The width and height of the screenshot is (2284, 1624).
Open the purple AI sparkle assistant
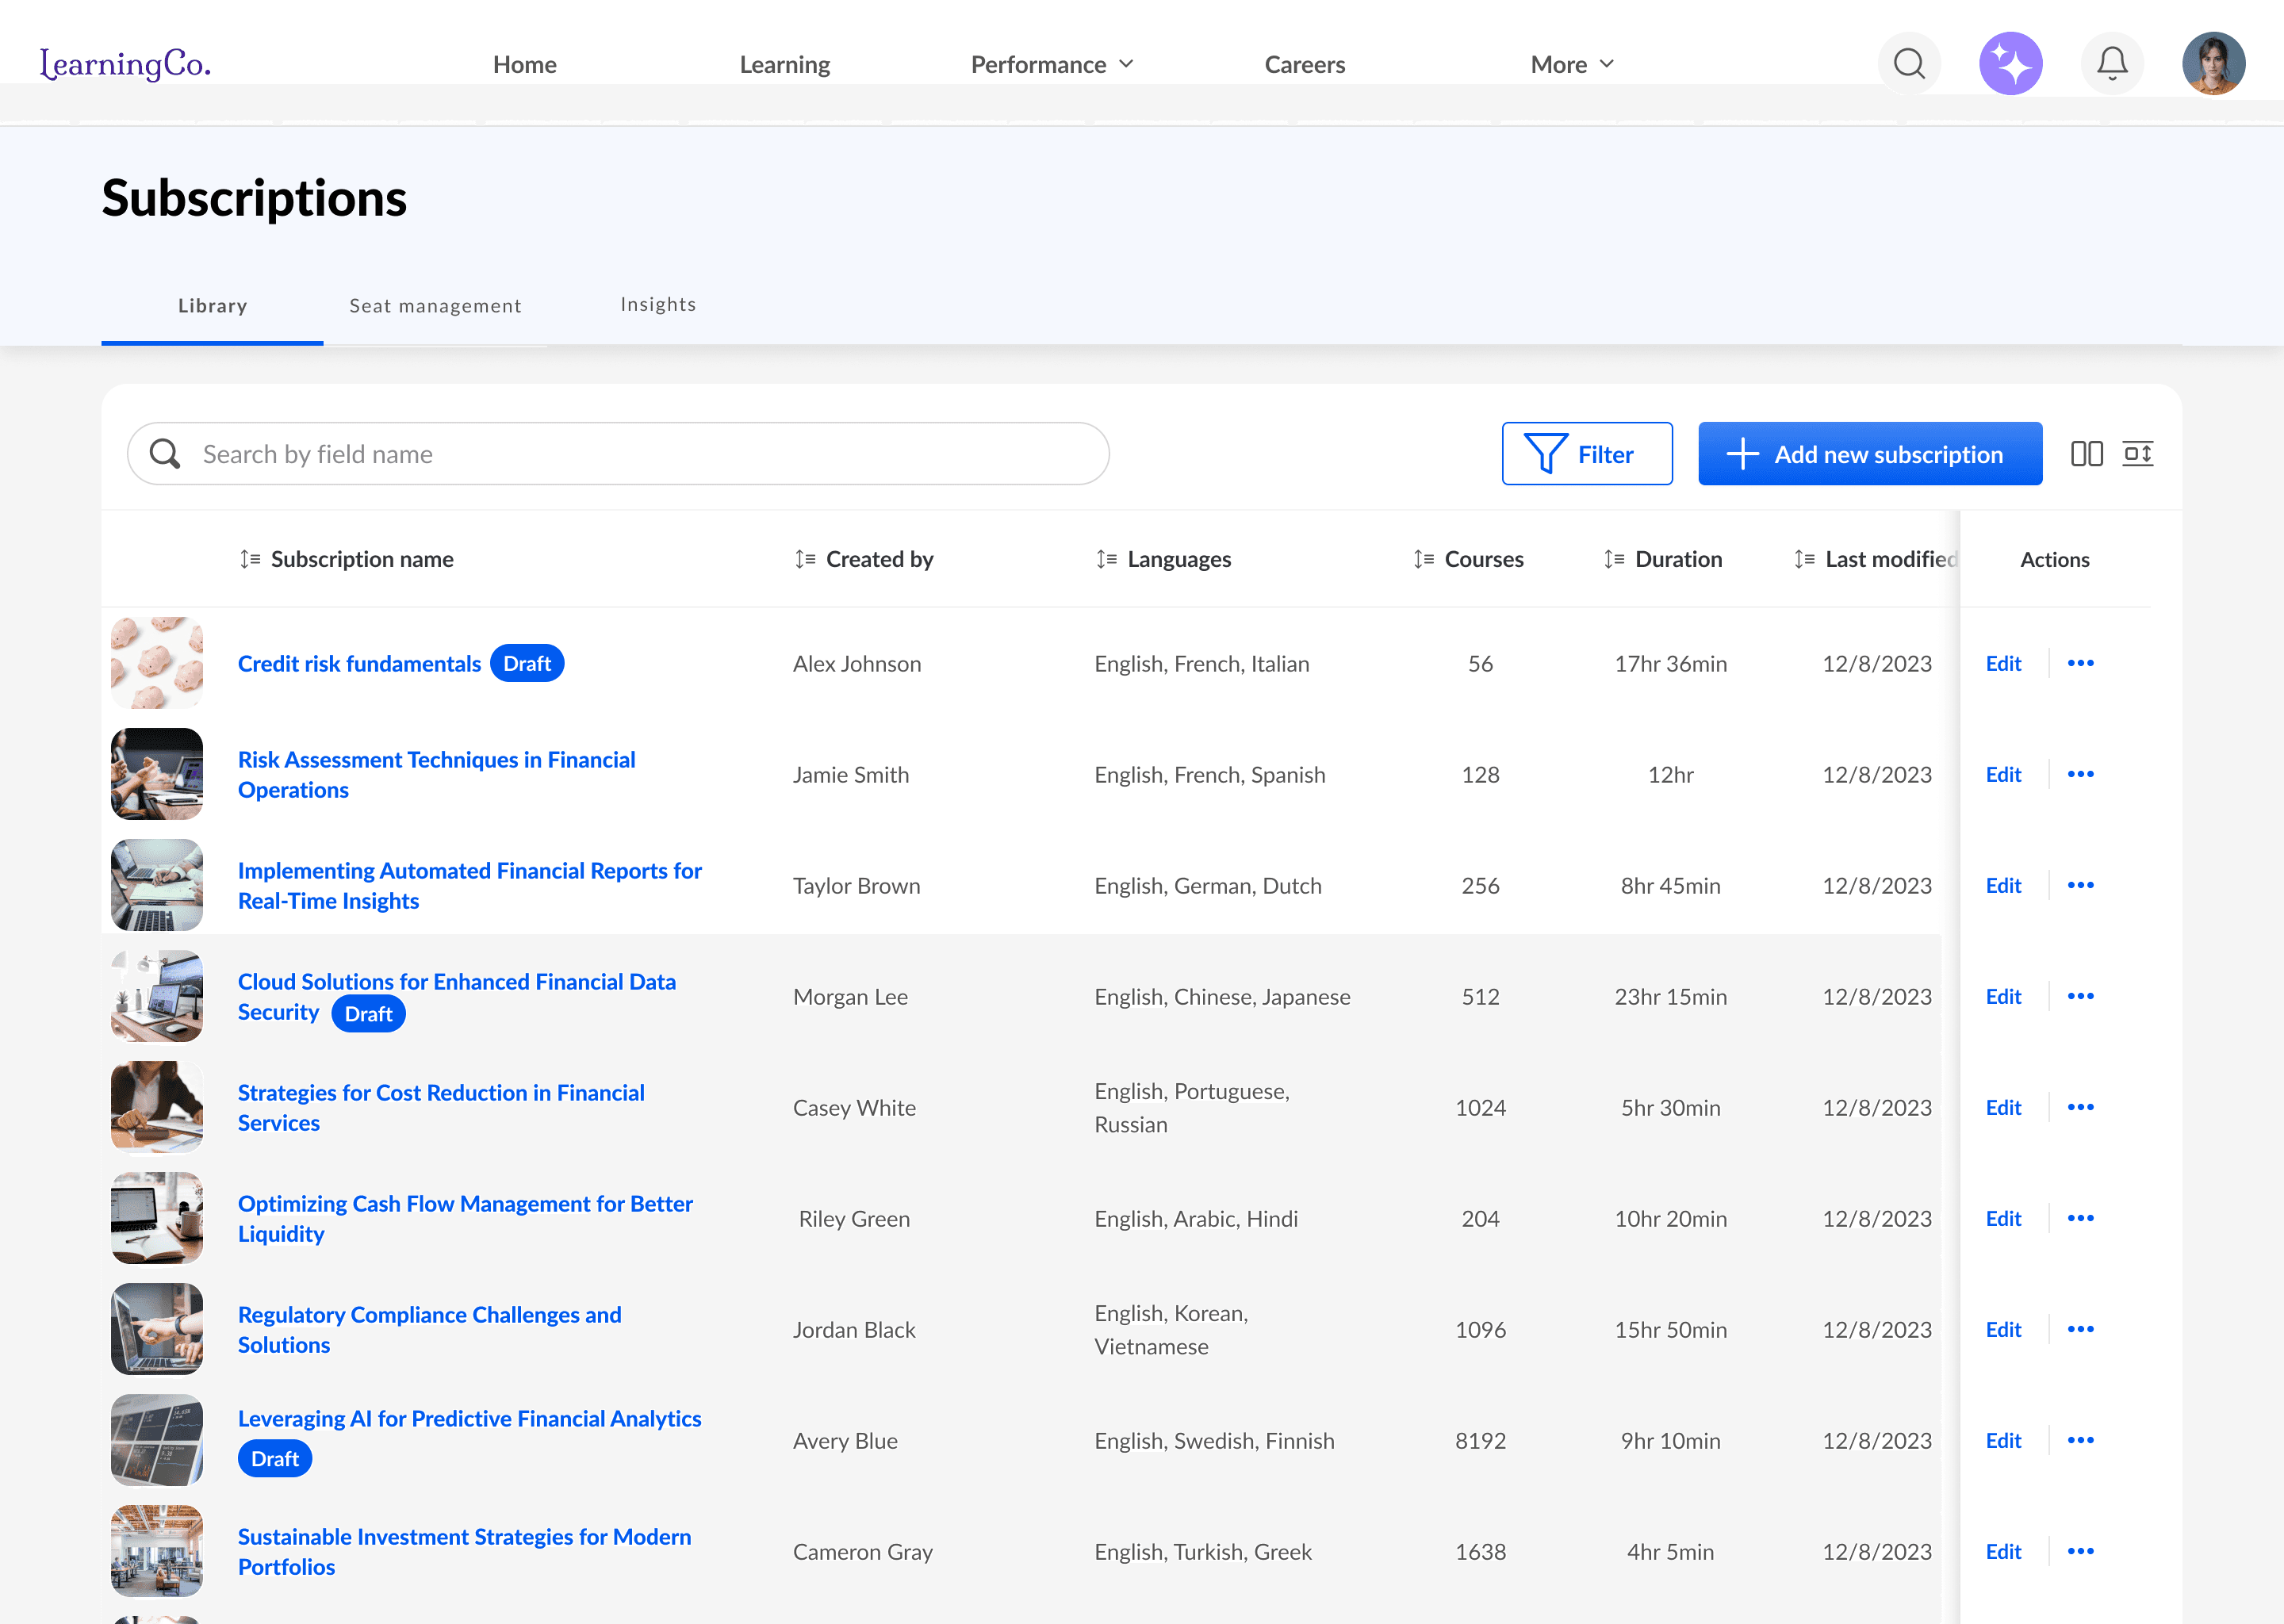pyautogui.click(x=2010, y=64)
